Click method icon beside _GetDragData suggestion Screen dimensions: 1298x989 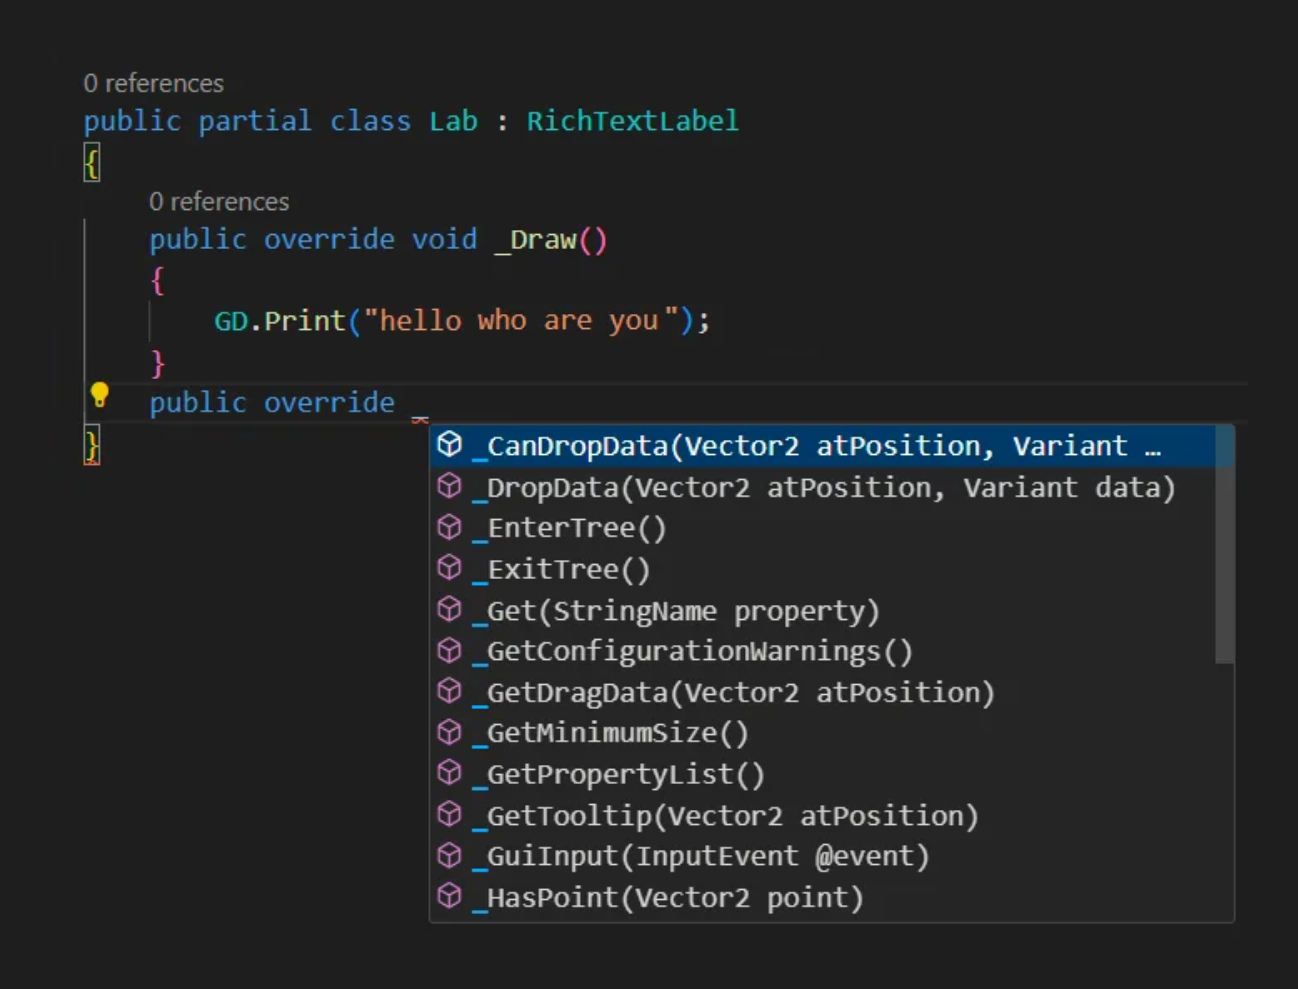coord(450,691)
